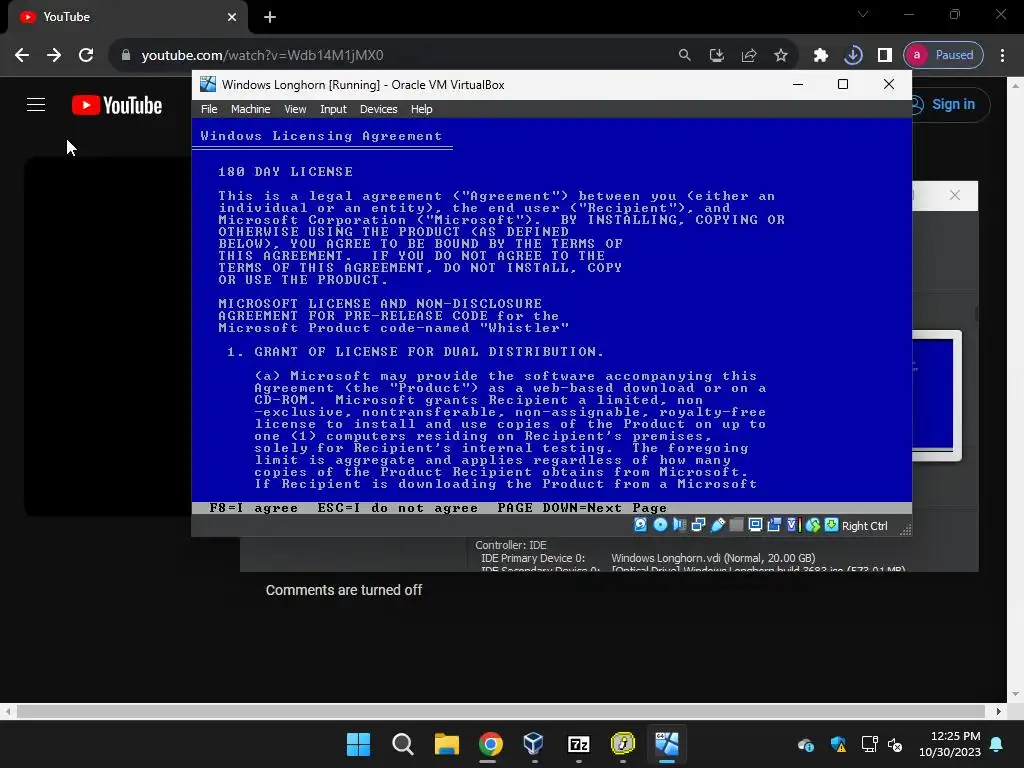Open the Devices menu in VirtualBox
The image size is (1024, 768).
pyautogui.click(x=378, y=109)
